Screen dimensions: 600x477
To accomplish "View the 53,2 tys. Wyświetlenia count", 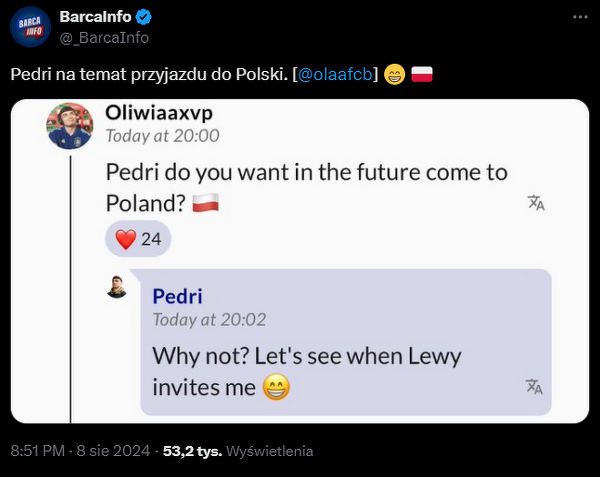I will click(x=228, y=451).
